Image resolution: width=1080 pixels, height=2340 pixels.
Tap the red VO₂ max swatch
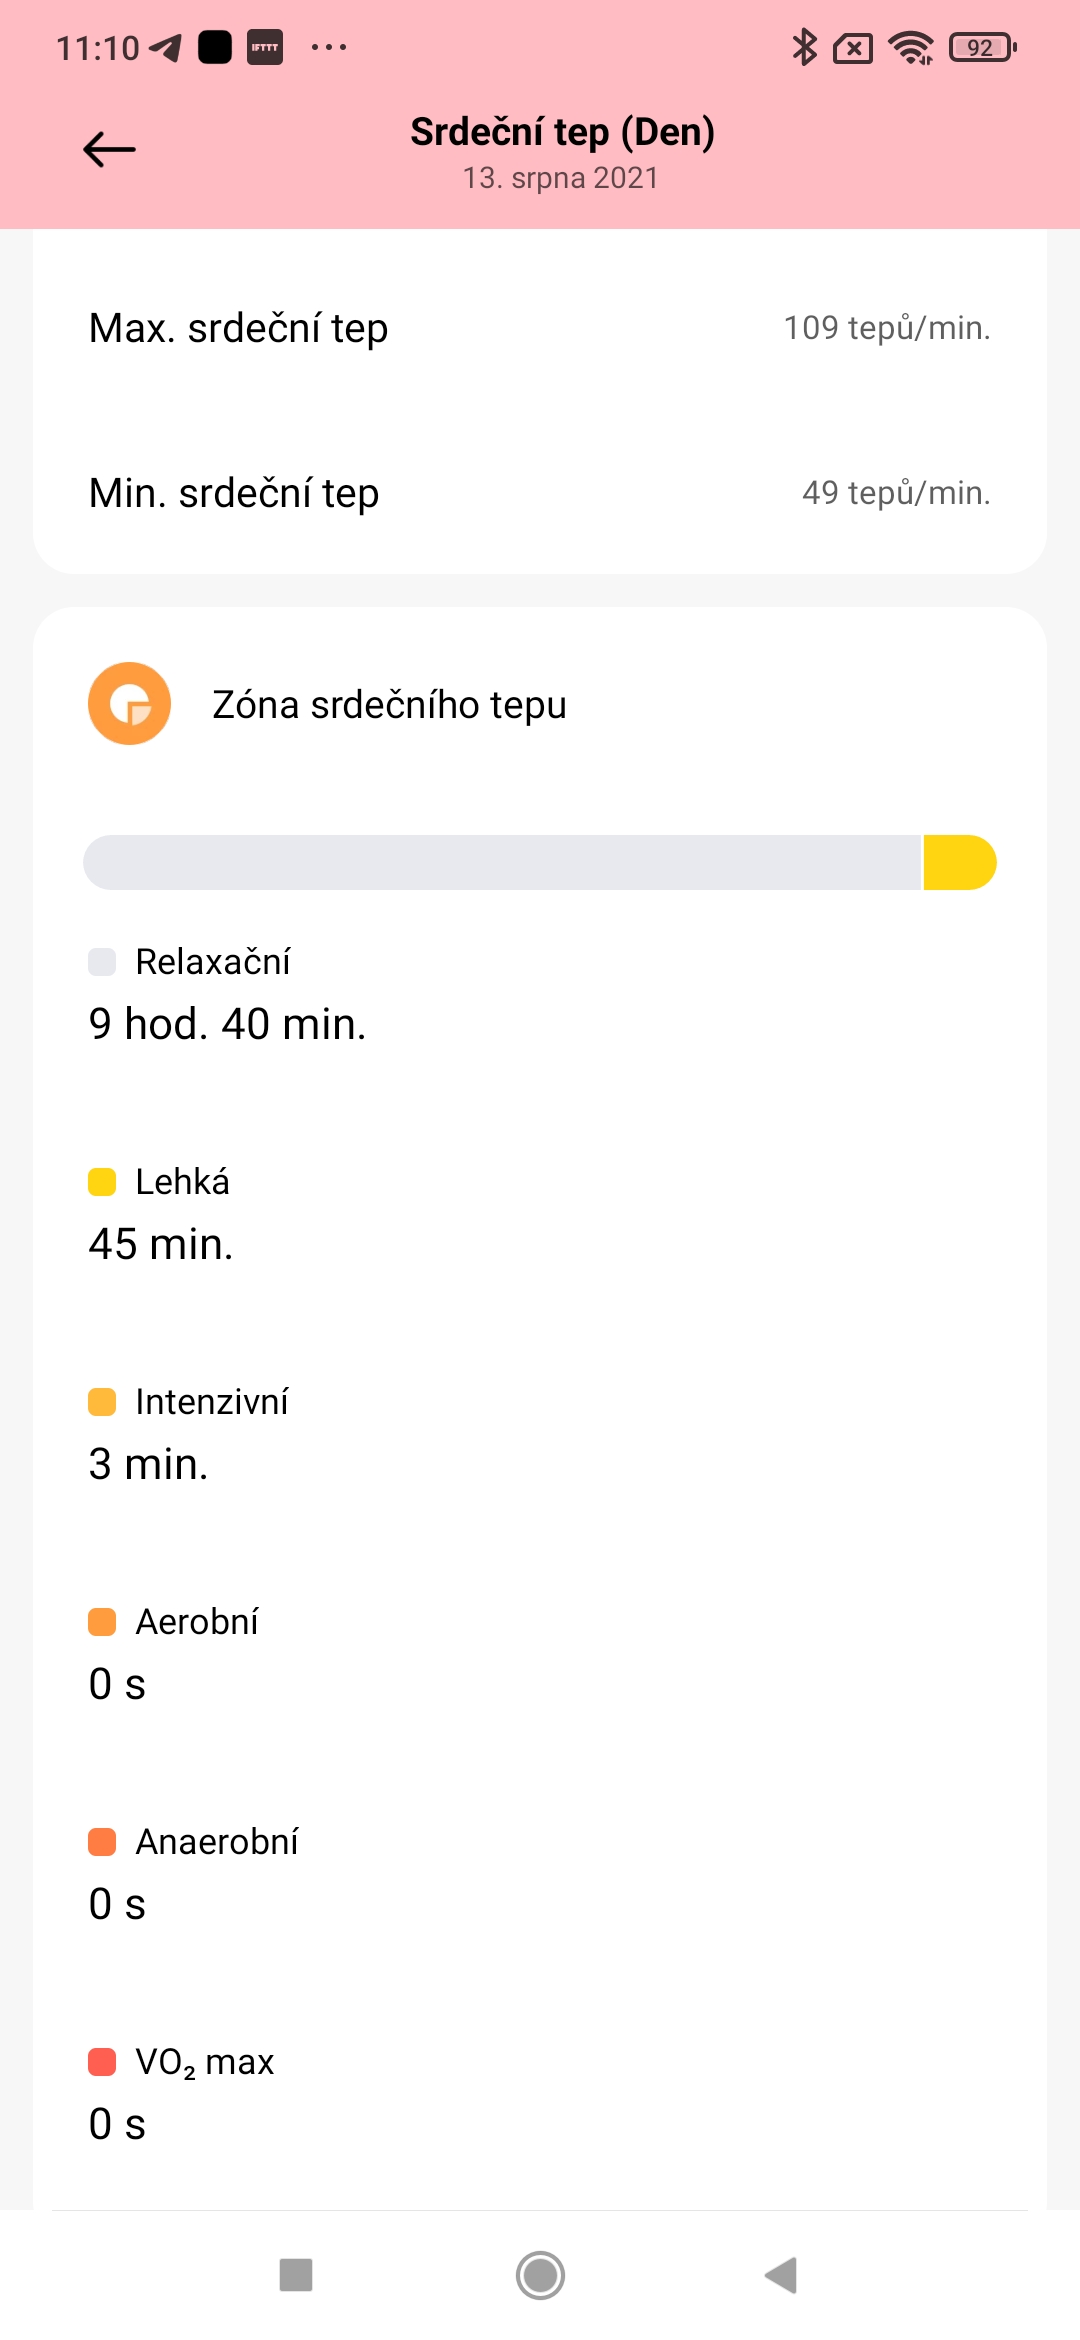[102, 2062]
